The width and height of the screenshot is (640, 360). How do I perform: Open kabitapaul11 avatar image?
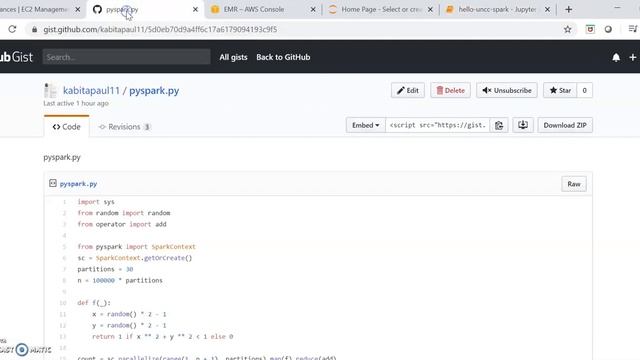(50, 90)
